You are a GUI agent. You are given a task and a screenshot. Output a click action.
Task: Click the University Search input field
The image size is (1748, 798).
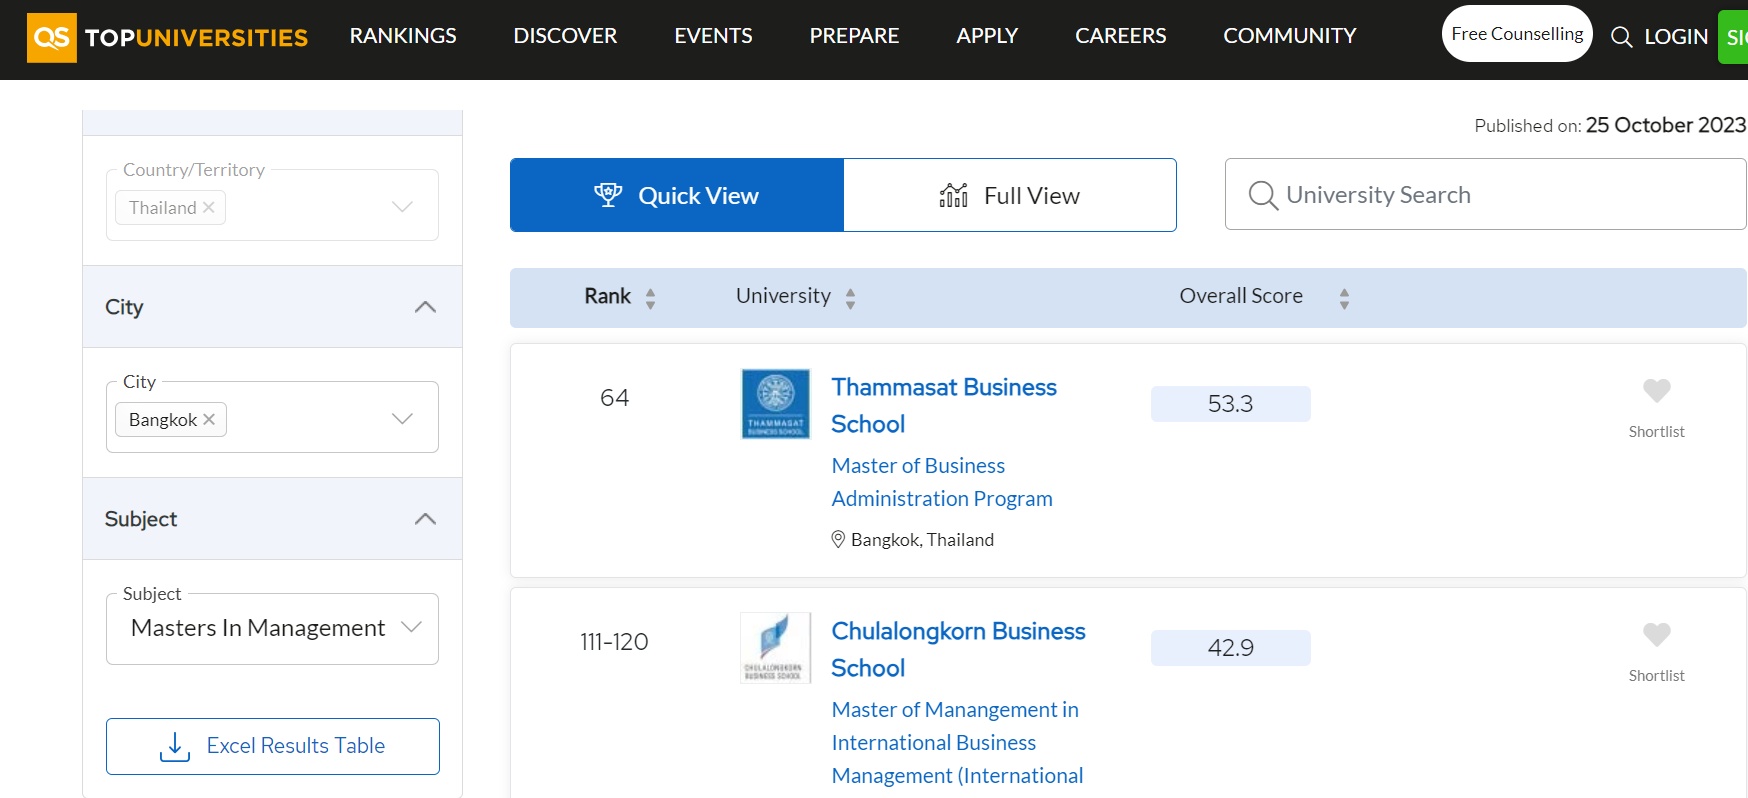(1486, 194)
